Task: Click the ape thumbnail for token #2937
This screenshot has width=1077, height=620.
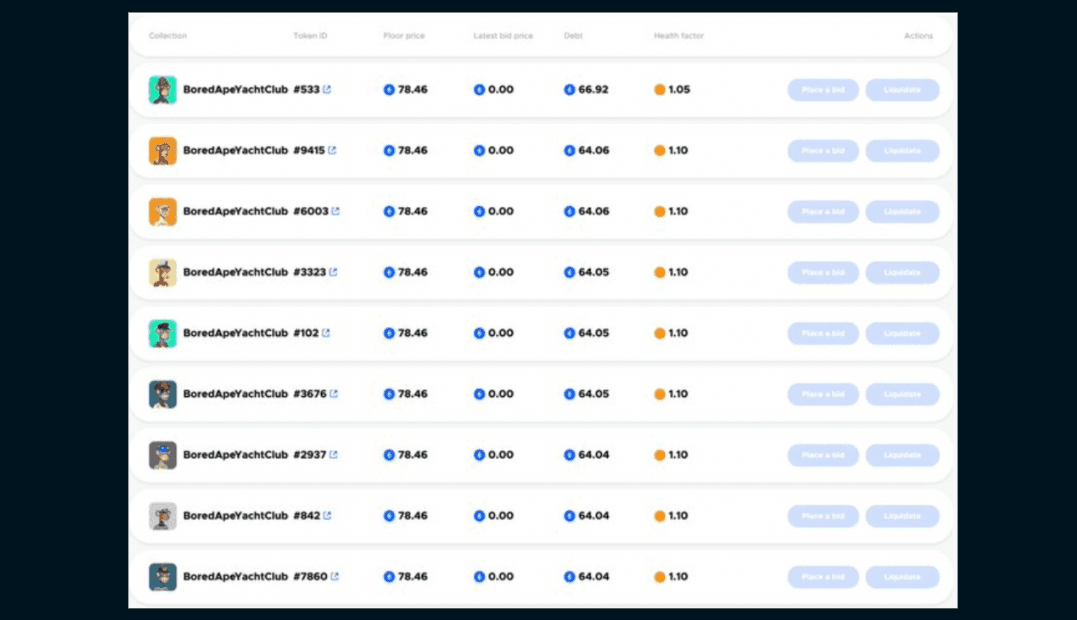Action: click(x=163, y=455)
